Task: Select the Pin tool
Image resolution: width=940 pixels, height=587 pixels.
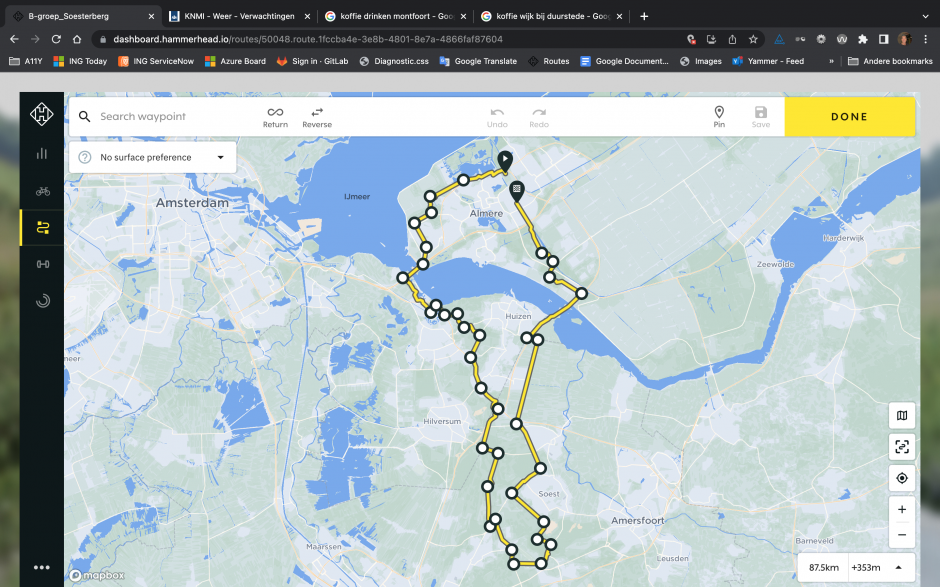Action: 719,117
